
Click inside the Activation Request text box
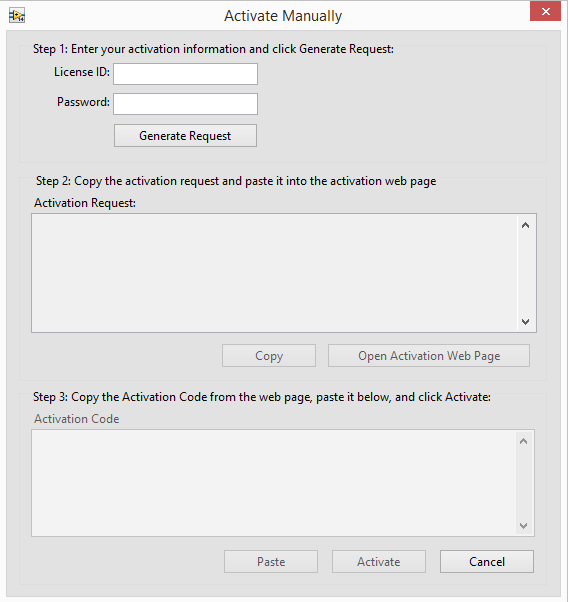click(x=275, y=273)
